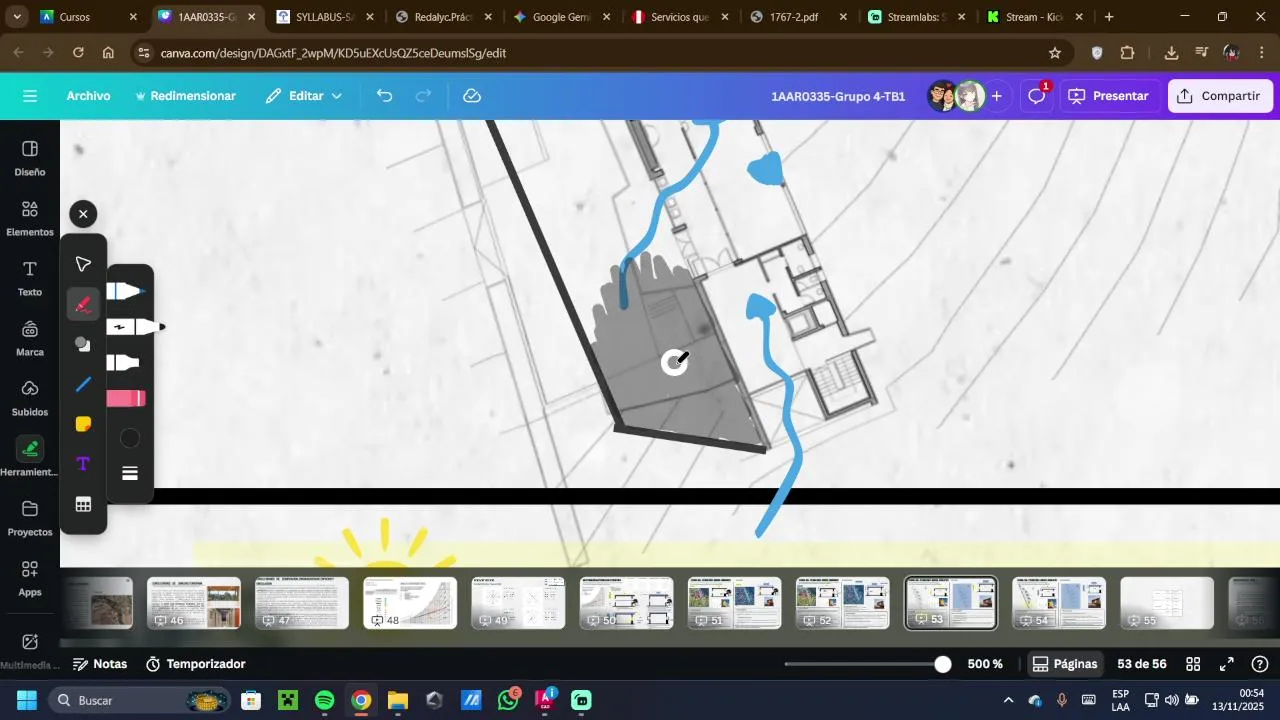Screen dimensions: 1280x720
Task: Expand the Editar mode dropdown
Action: (304, 96)
